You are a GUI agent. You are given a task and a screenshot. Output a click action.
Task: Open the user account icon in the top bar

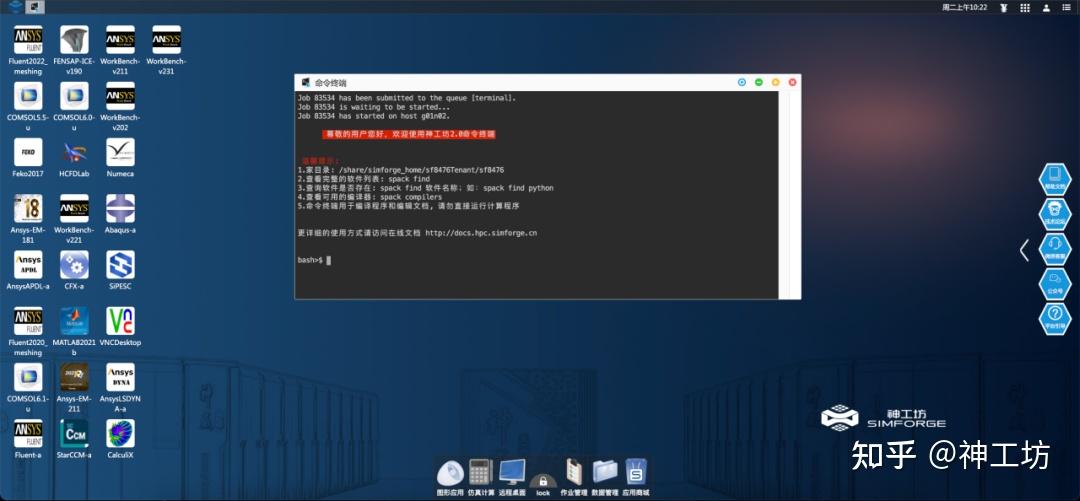coord(1046,8)
